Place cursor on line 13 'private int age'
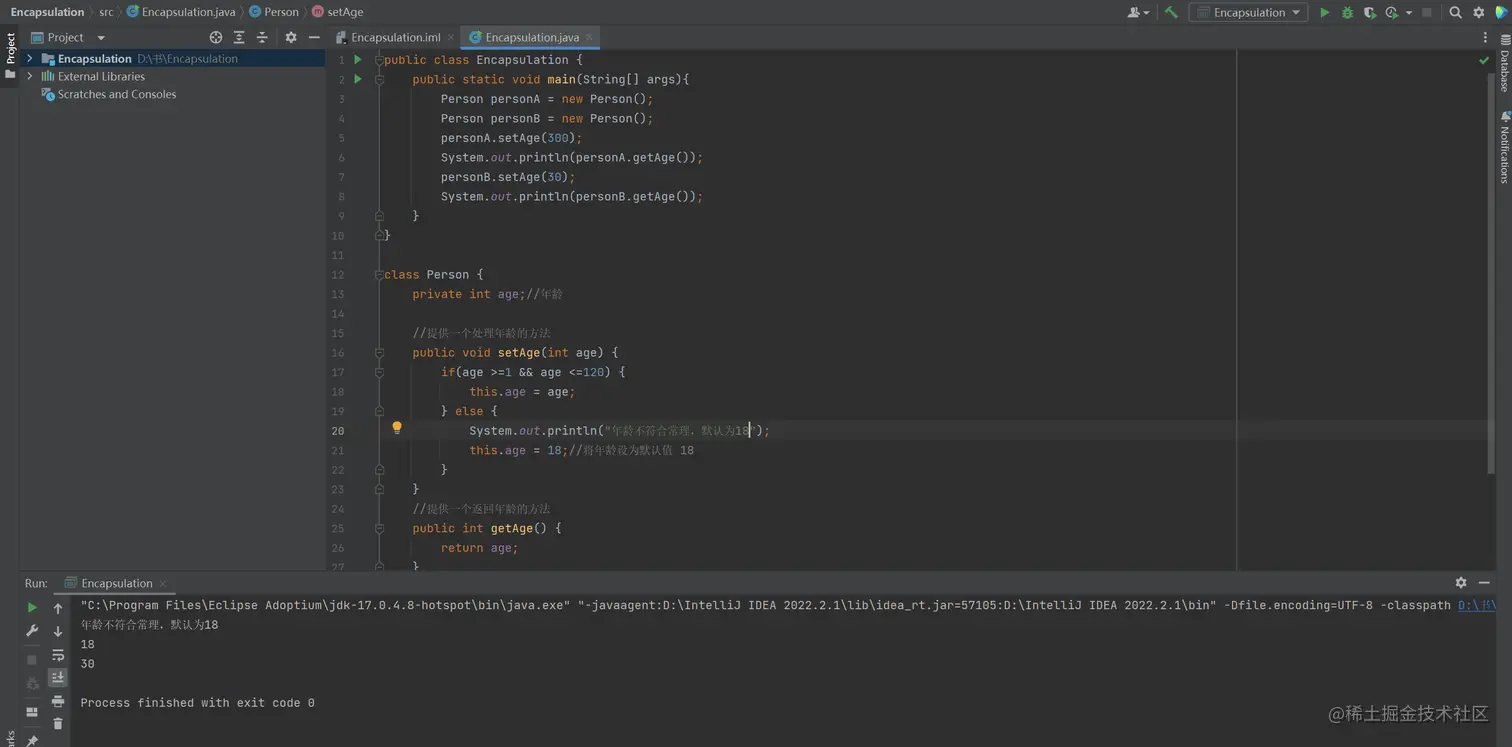1512x747 pixels. tap(465, 294)
